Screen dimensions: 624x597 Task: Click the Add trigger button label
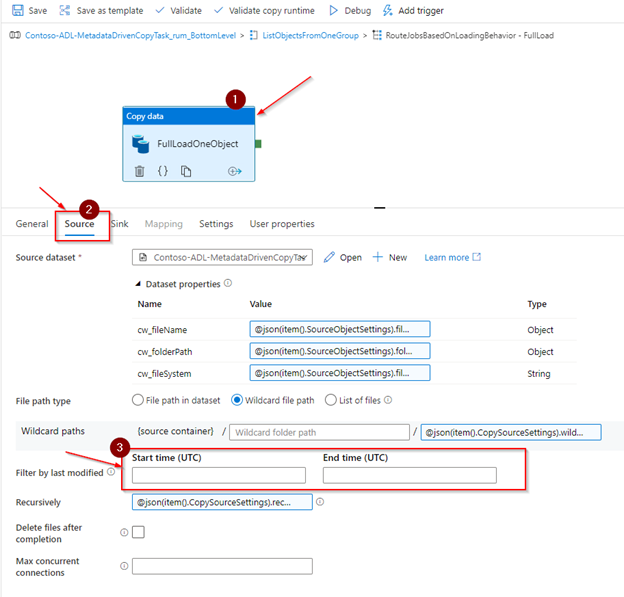421,11
